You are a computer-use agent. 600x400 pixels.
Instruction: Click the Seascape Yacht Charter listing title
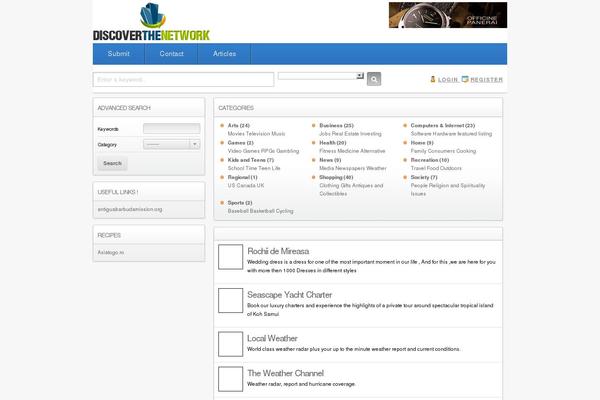[289, 295]
